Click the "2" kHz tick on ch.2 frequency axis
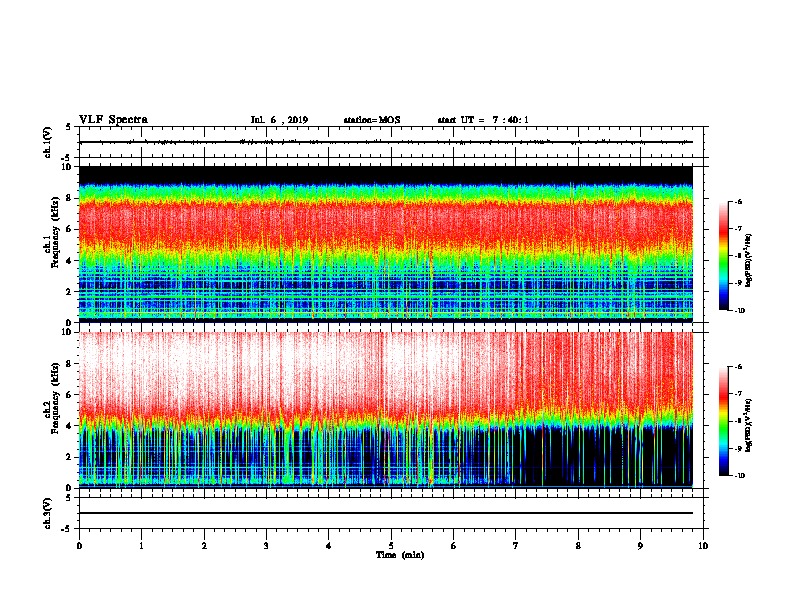This screenshot has height=612, width=792. (x=69, y=457)
